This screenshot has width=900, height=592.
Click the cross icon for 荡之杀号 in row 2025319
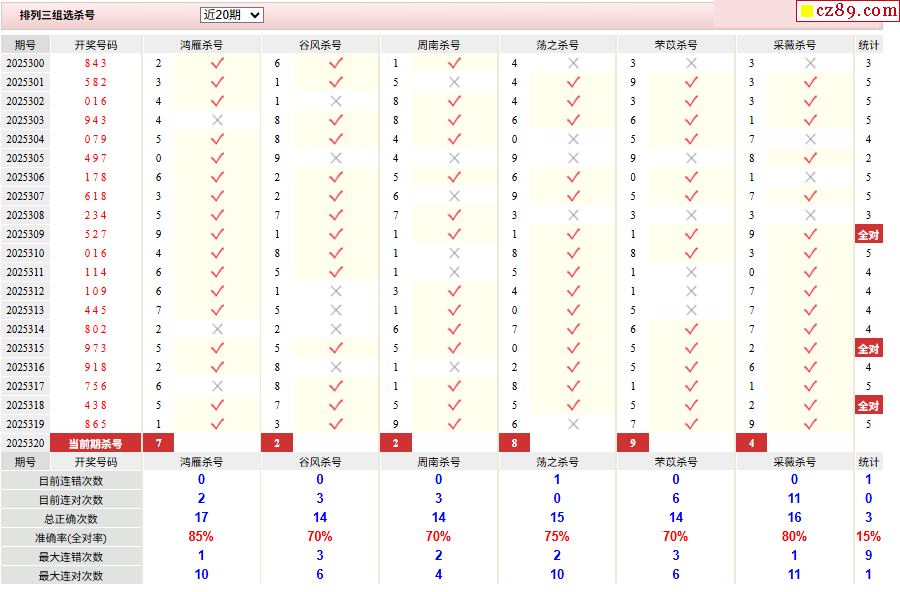(x=573, y=424)
